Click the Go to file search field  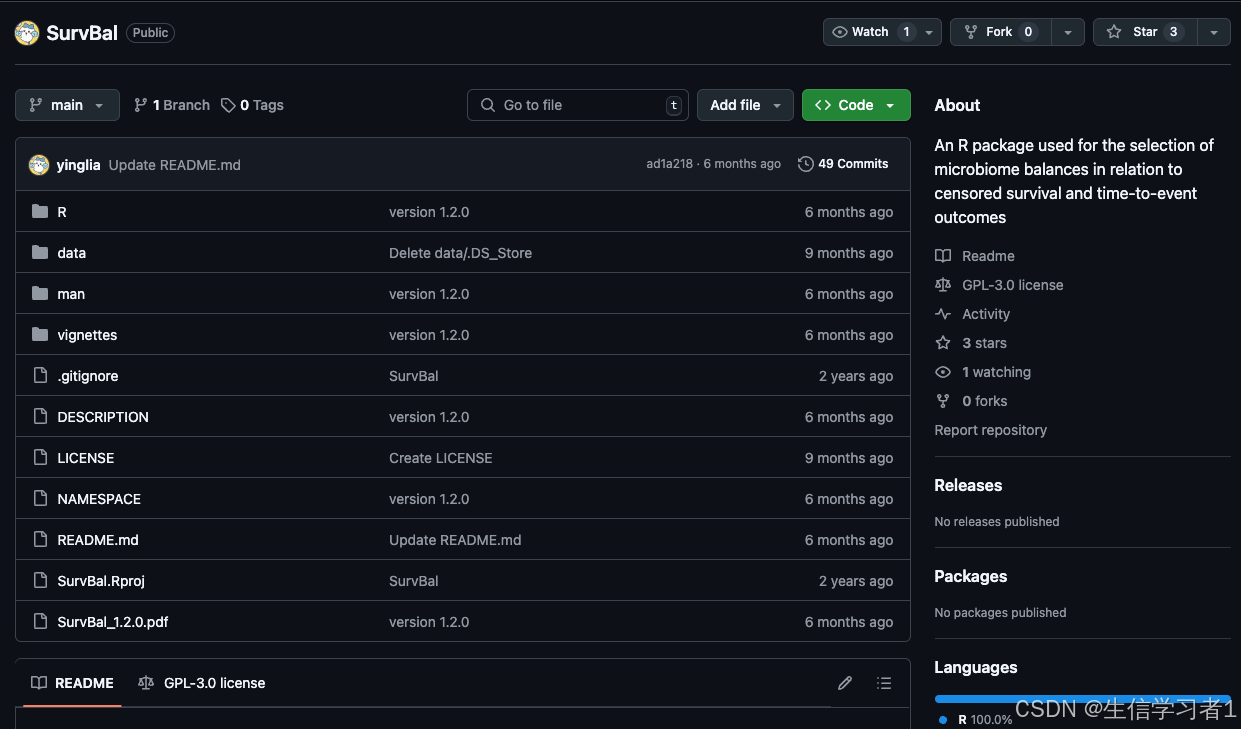click(x=578, y=105)
